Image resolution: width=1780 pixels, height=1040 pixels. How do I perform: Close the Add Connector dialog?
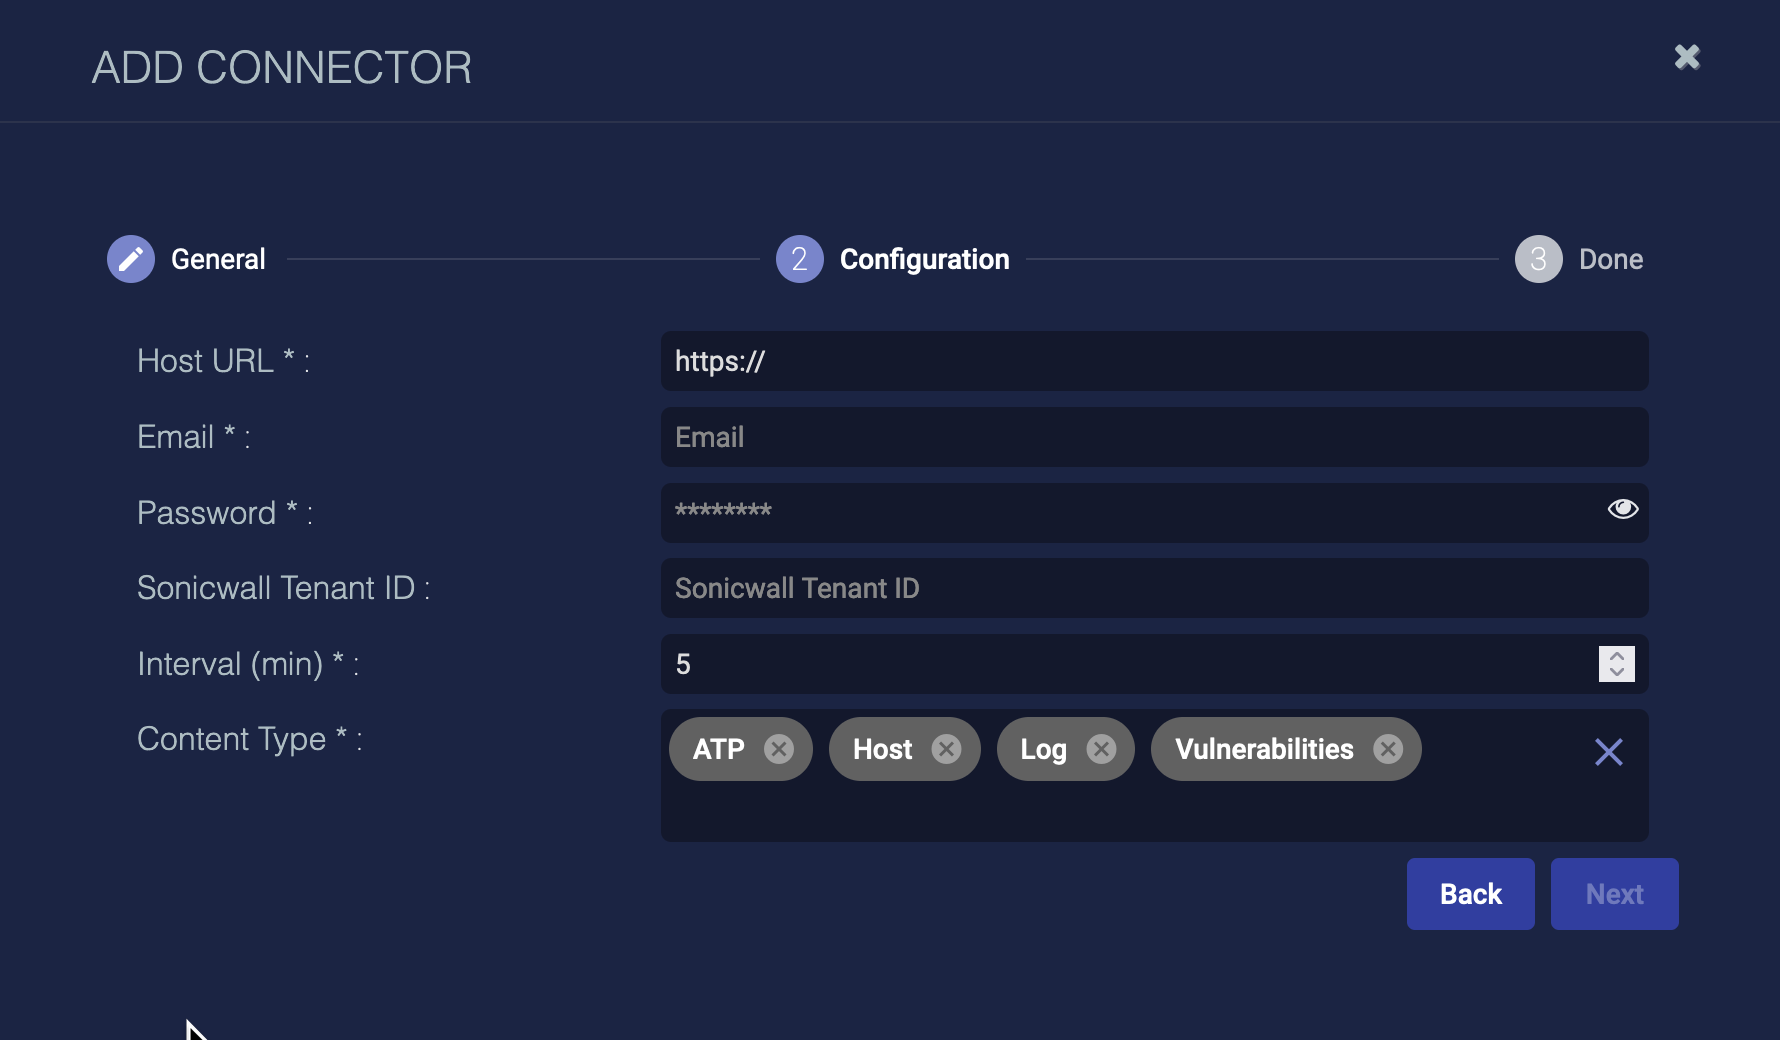[x=1687, y=57]
